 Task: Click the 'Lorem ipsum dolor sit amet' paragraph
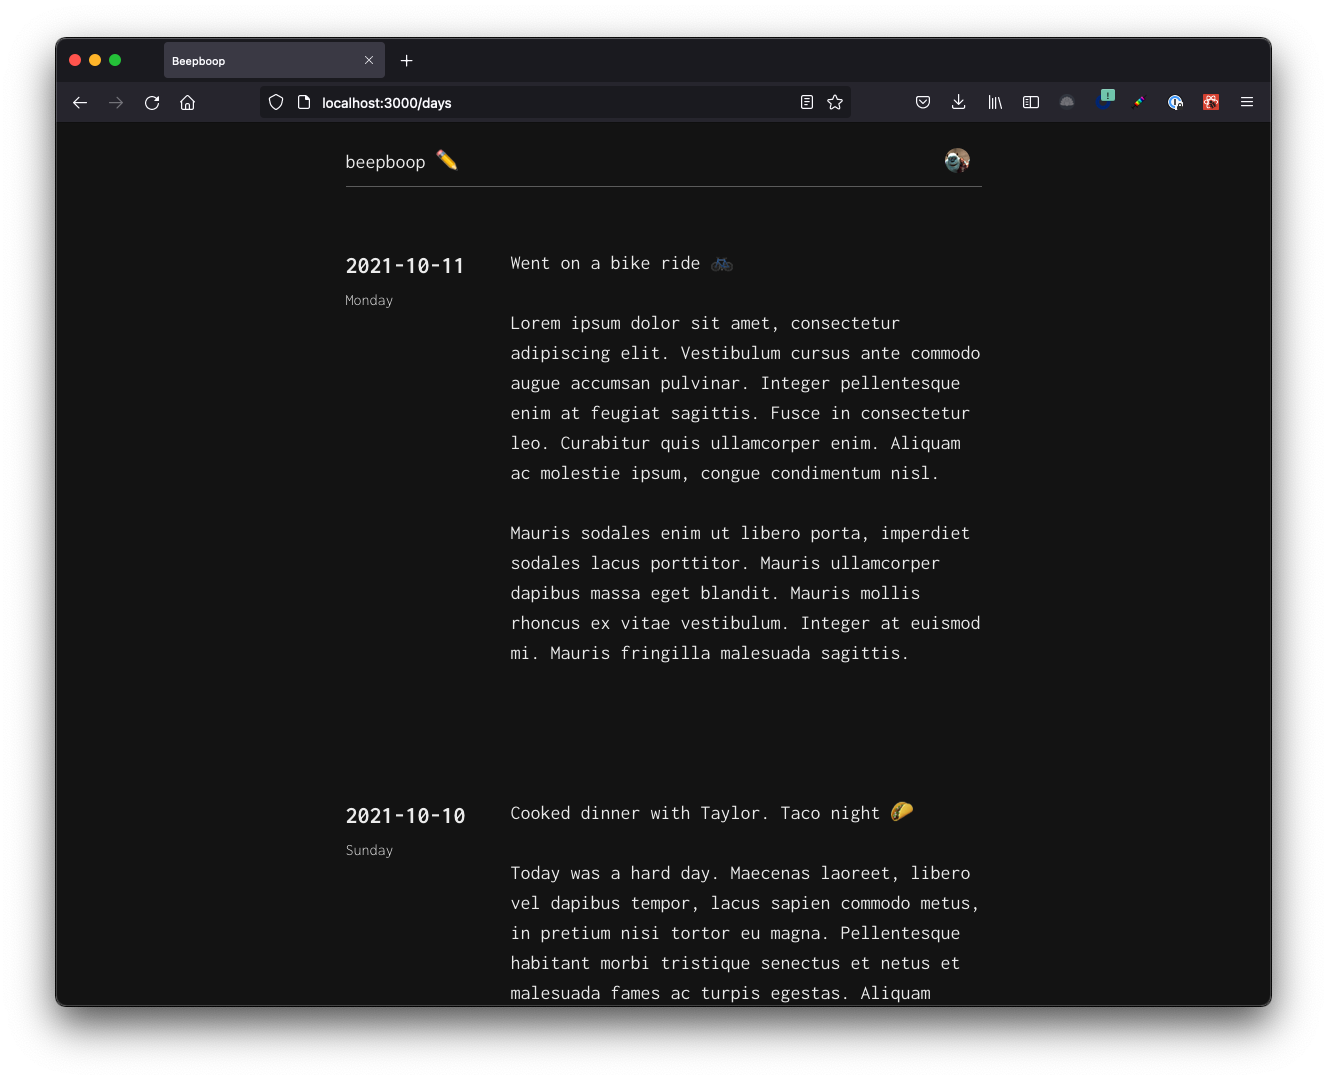(745, 398)
